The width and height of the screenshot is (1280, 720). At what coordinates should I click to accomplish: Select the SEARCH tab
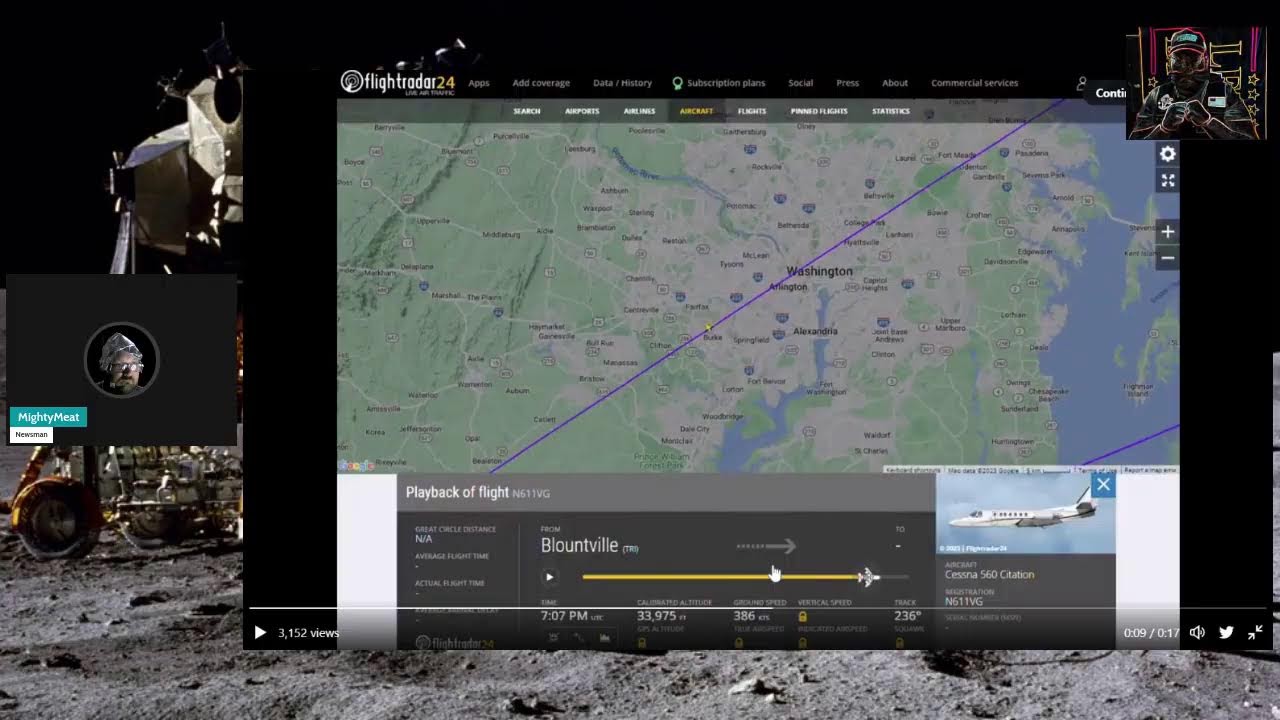[x=527, y=111]
